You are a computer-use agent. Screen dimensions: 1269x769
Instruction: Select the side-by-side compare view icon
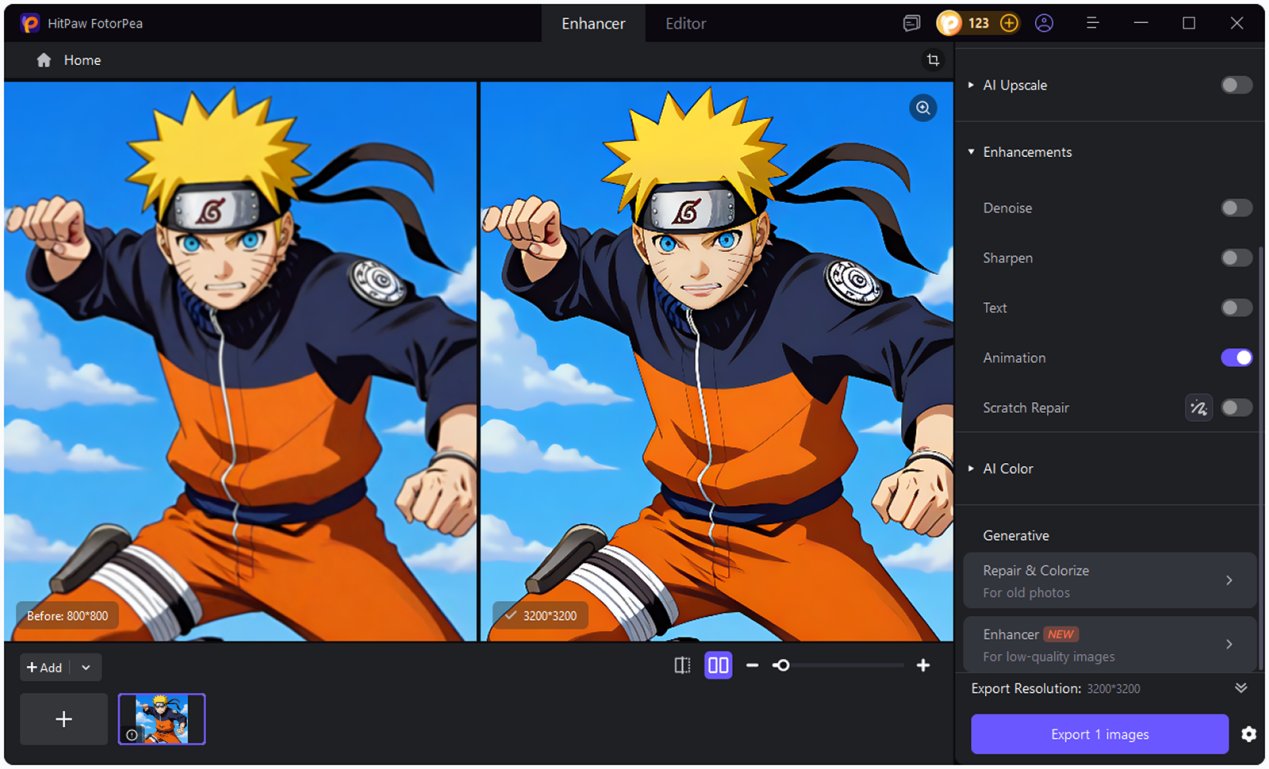718,665
